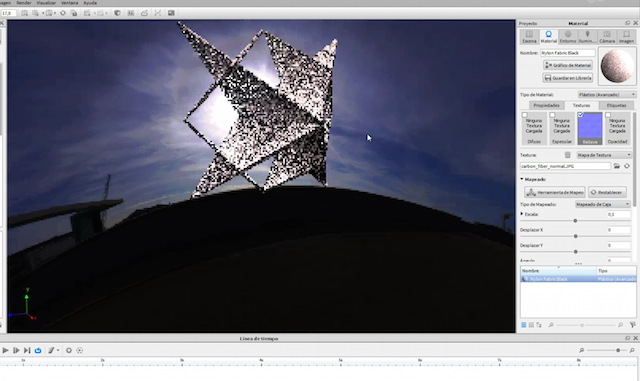Image resolution: width=640 pixels, height=381 pixels.
Task: Switch to the Etiquetas sub-tab
Action: (616, 105)
